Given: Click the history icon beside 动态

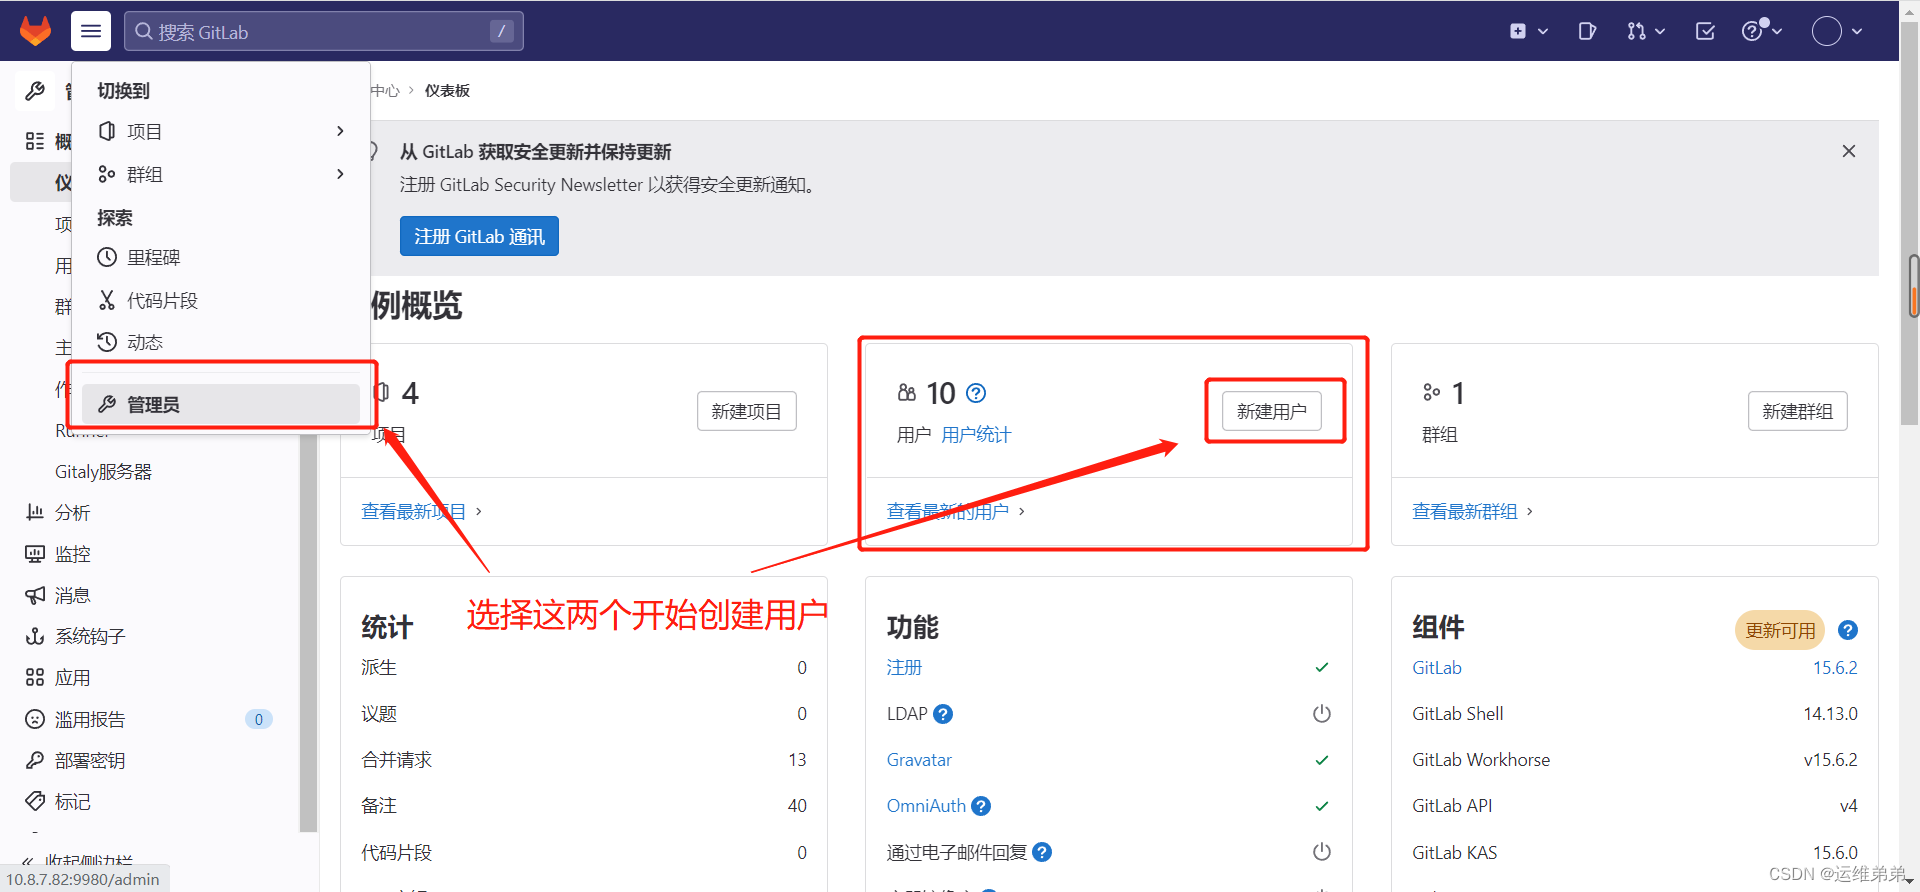Looking at the screenshot, I should [x=107, y=342].
